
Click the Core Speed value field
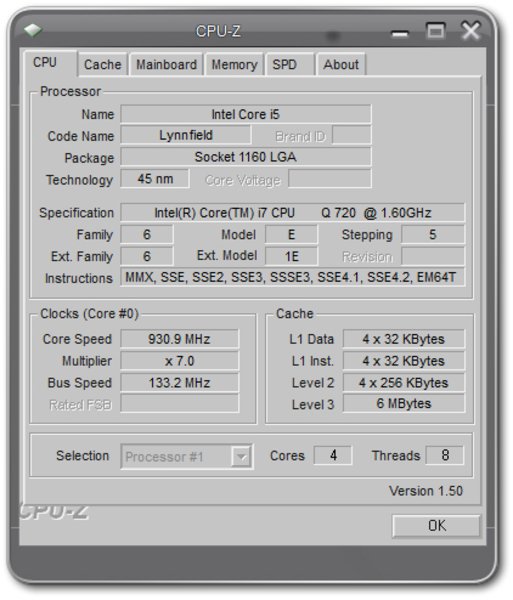tap(179, 339)
